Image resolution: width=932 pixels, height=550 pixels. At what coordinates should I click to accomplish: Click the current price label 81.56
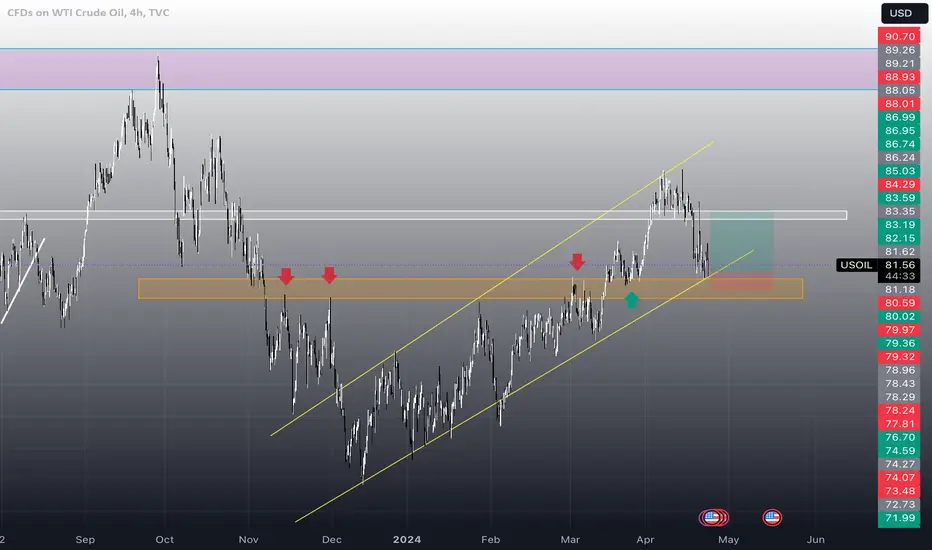click(900, 265)
